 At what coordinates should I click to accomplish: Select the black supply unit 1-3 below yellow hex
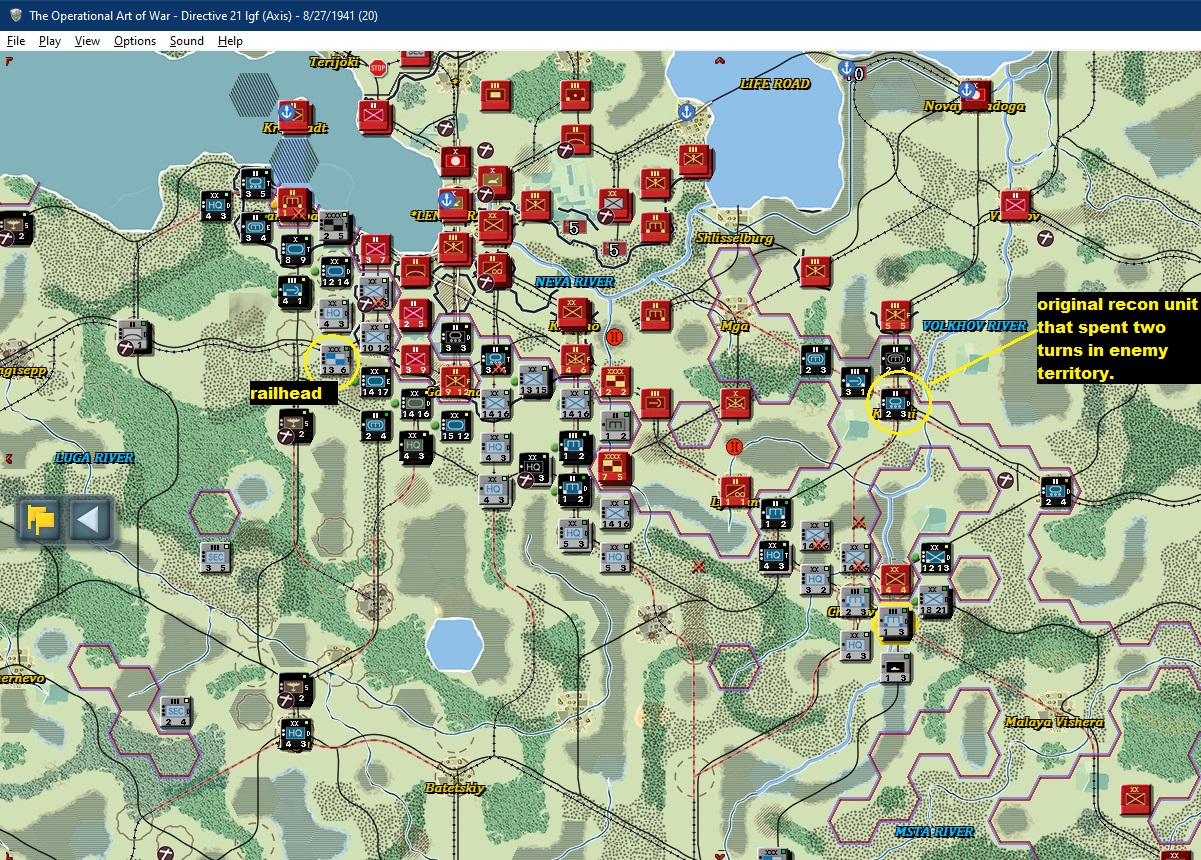(x=896, y=668)
